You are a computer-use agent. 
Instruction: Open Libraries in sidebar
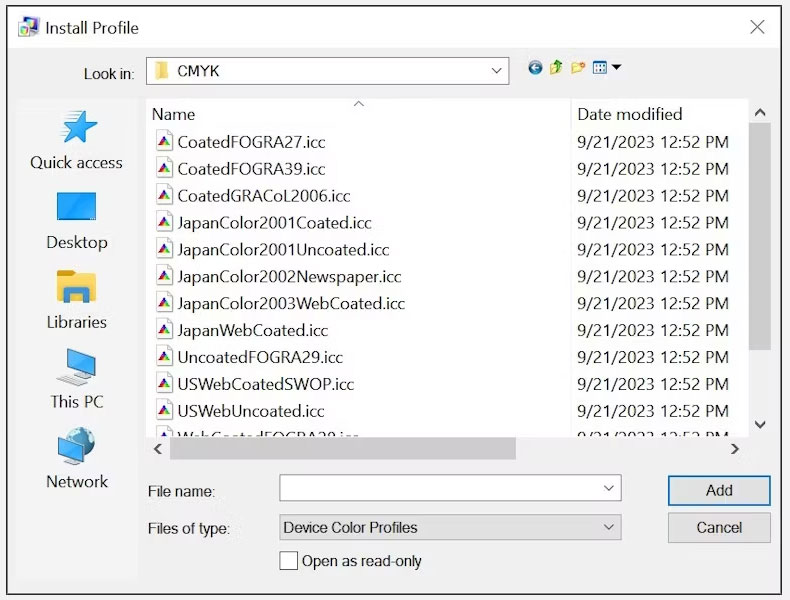click(77, 300)
